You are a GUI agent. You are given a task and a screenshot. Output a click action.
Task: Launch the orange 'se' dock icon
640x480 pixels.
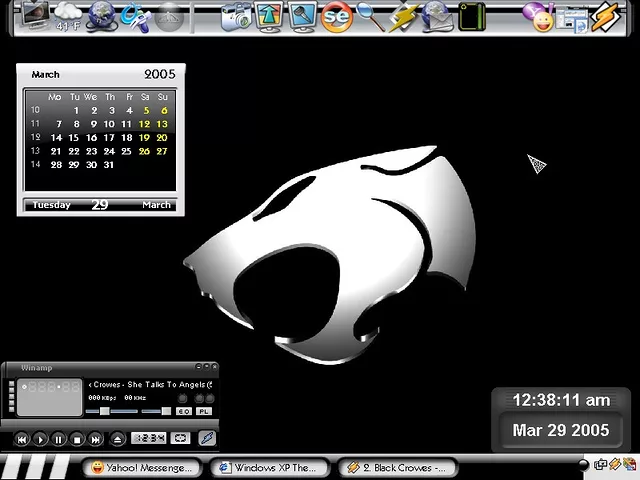point(337,16)
